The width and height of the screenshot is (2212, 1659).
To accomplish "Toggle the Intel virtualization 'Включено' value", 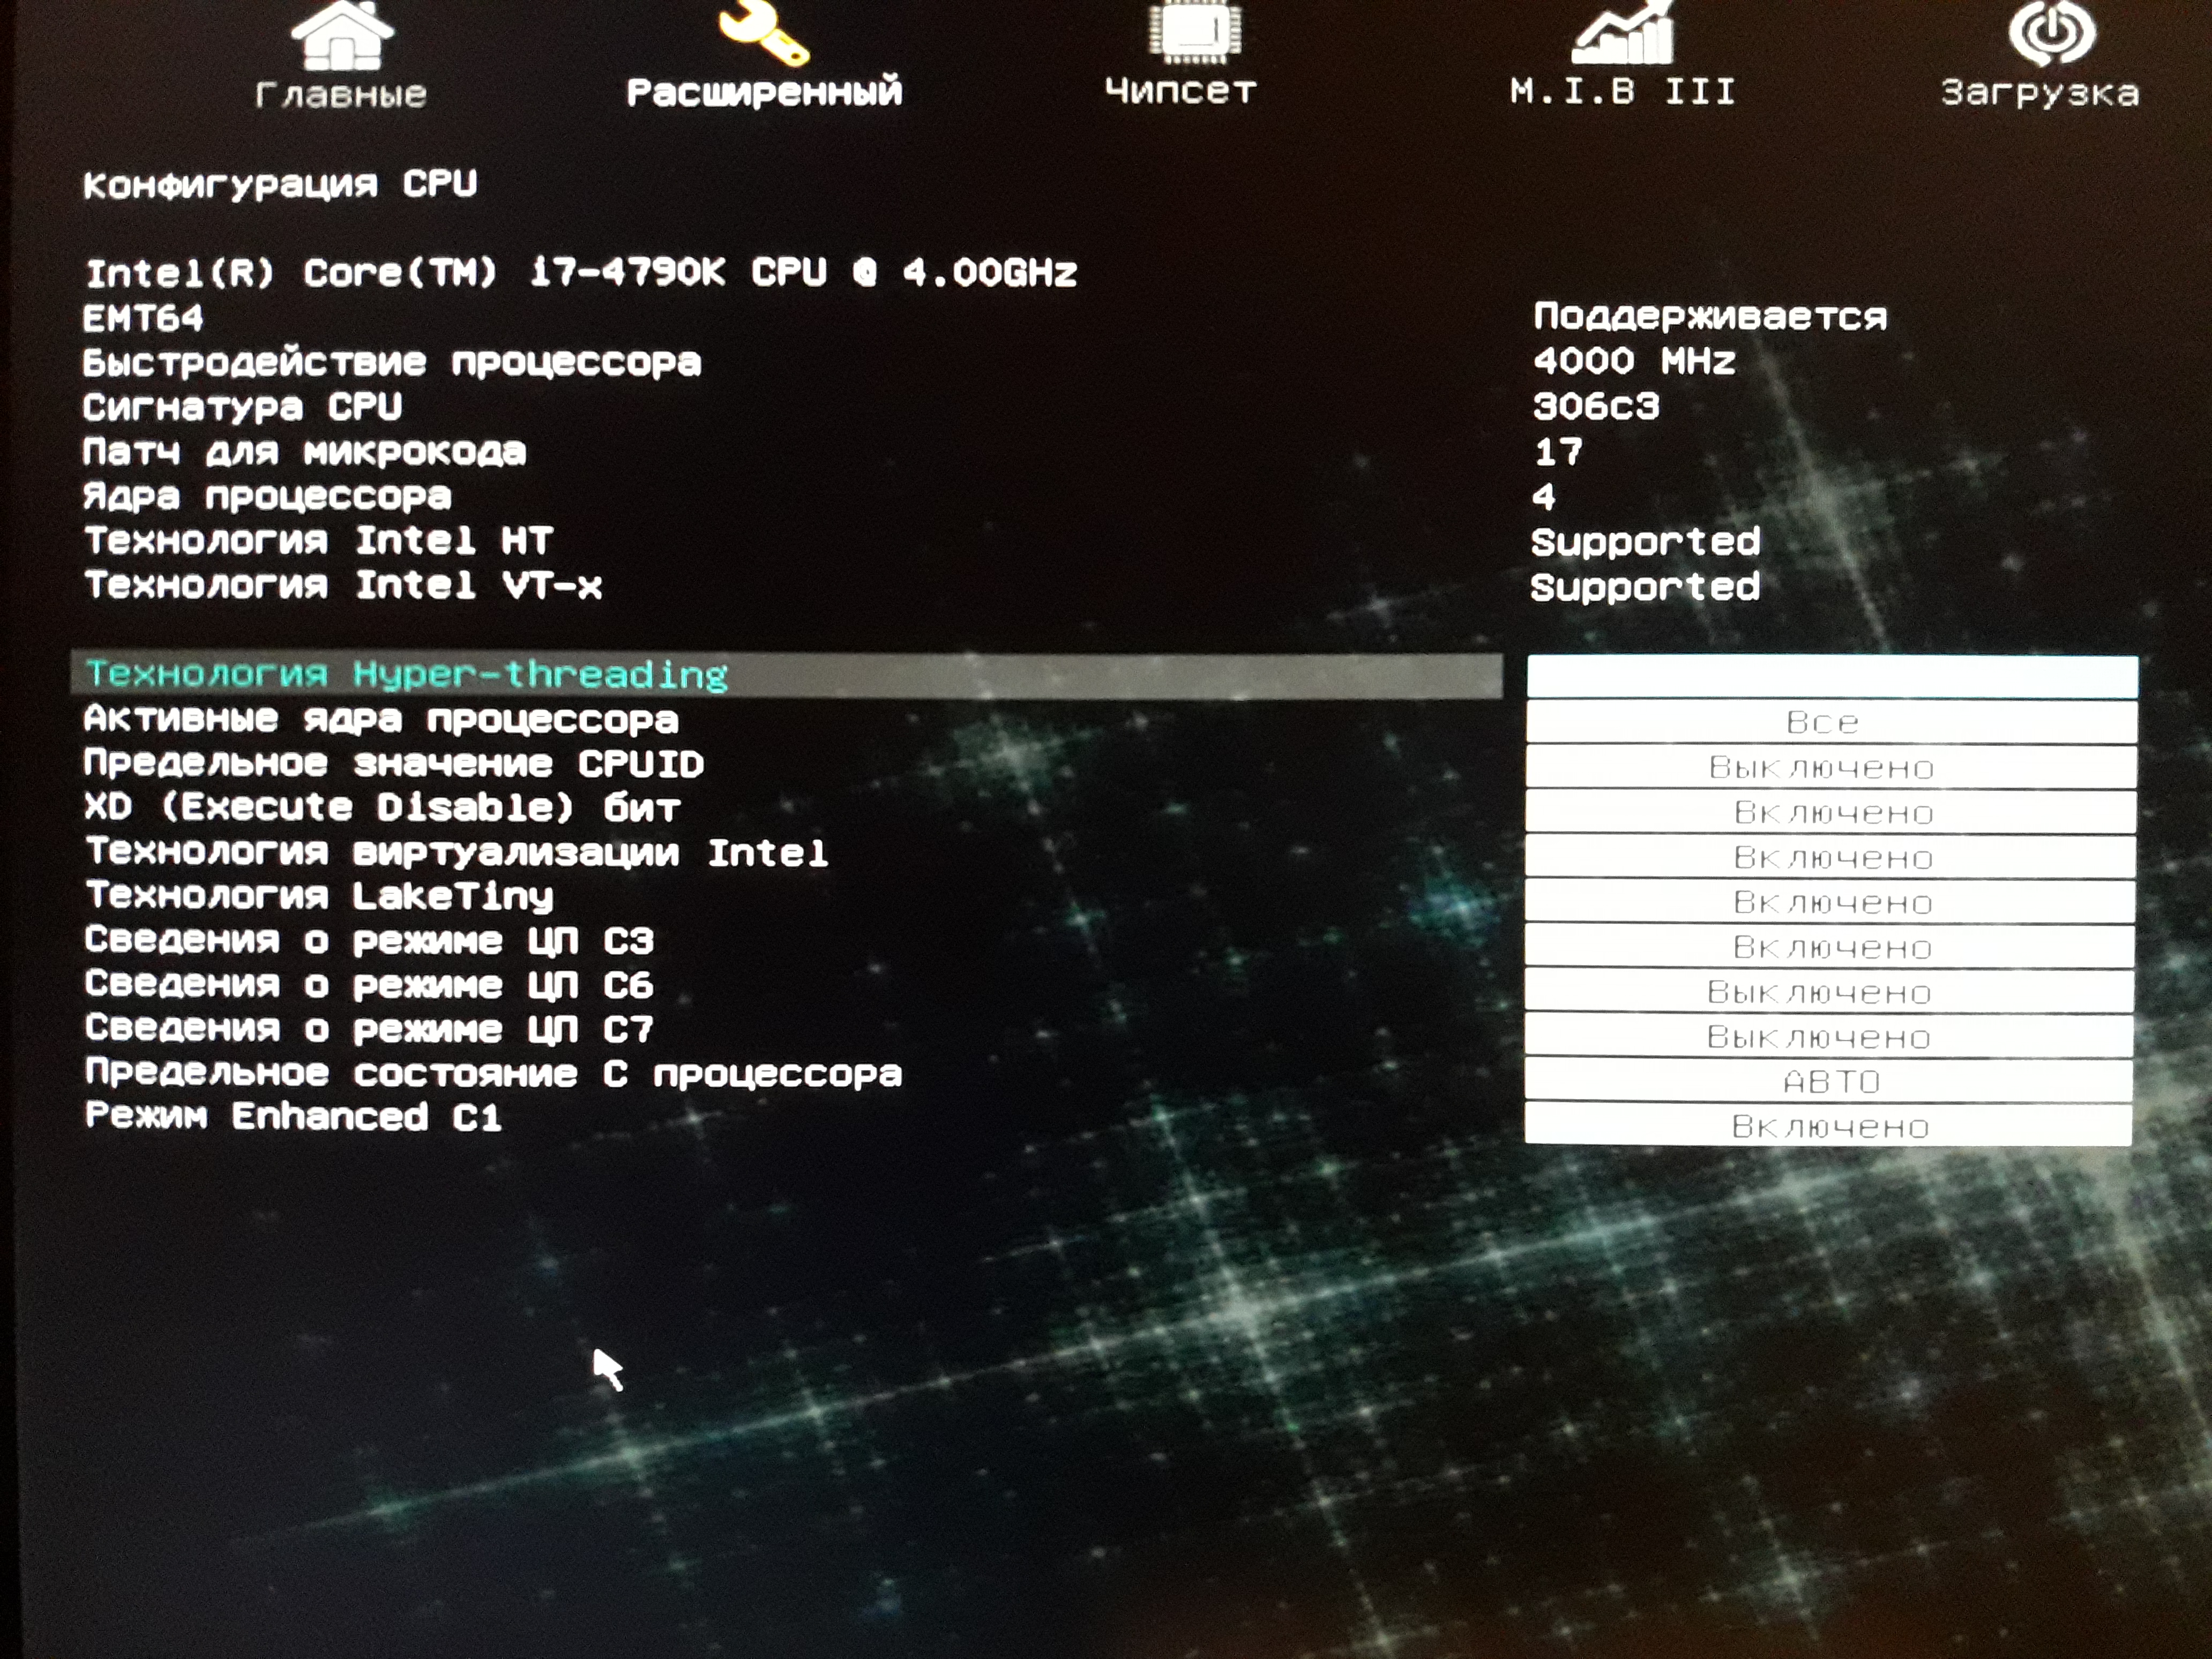I will [x=1832, y=857].
